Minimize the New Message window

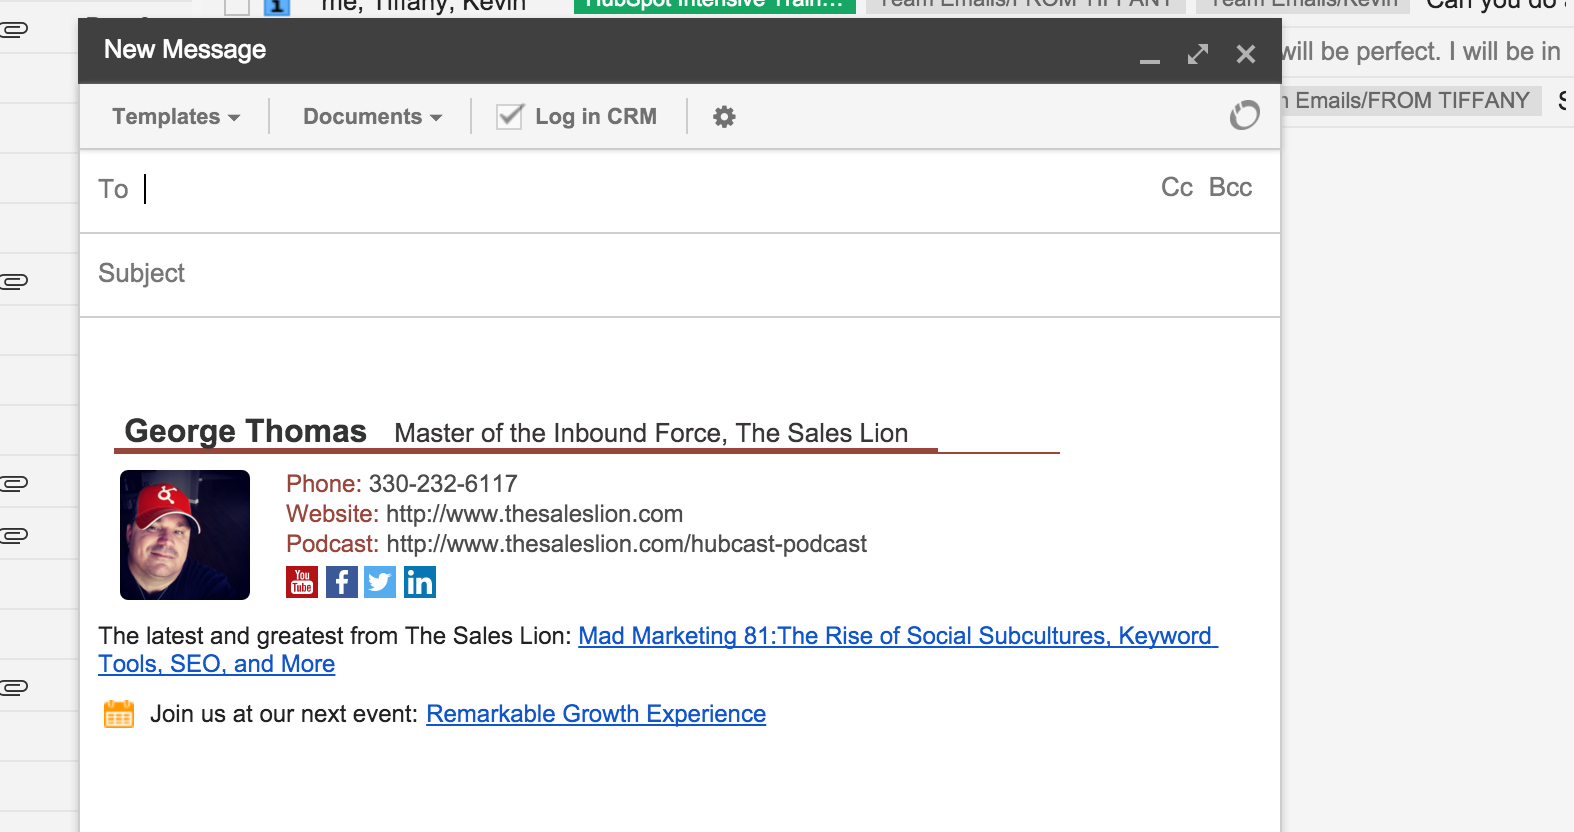click(x=1150, y=56)
